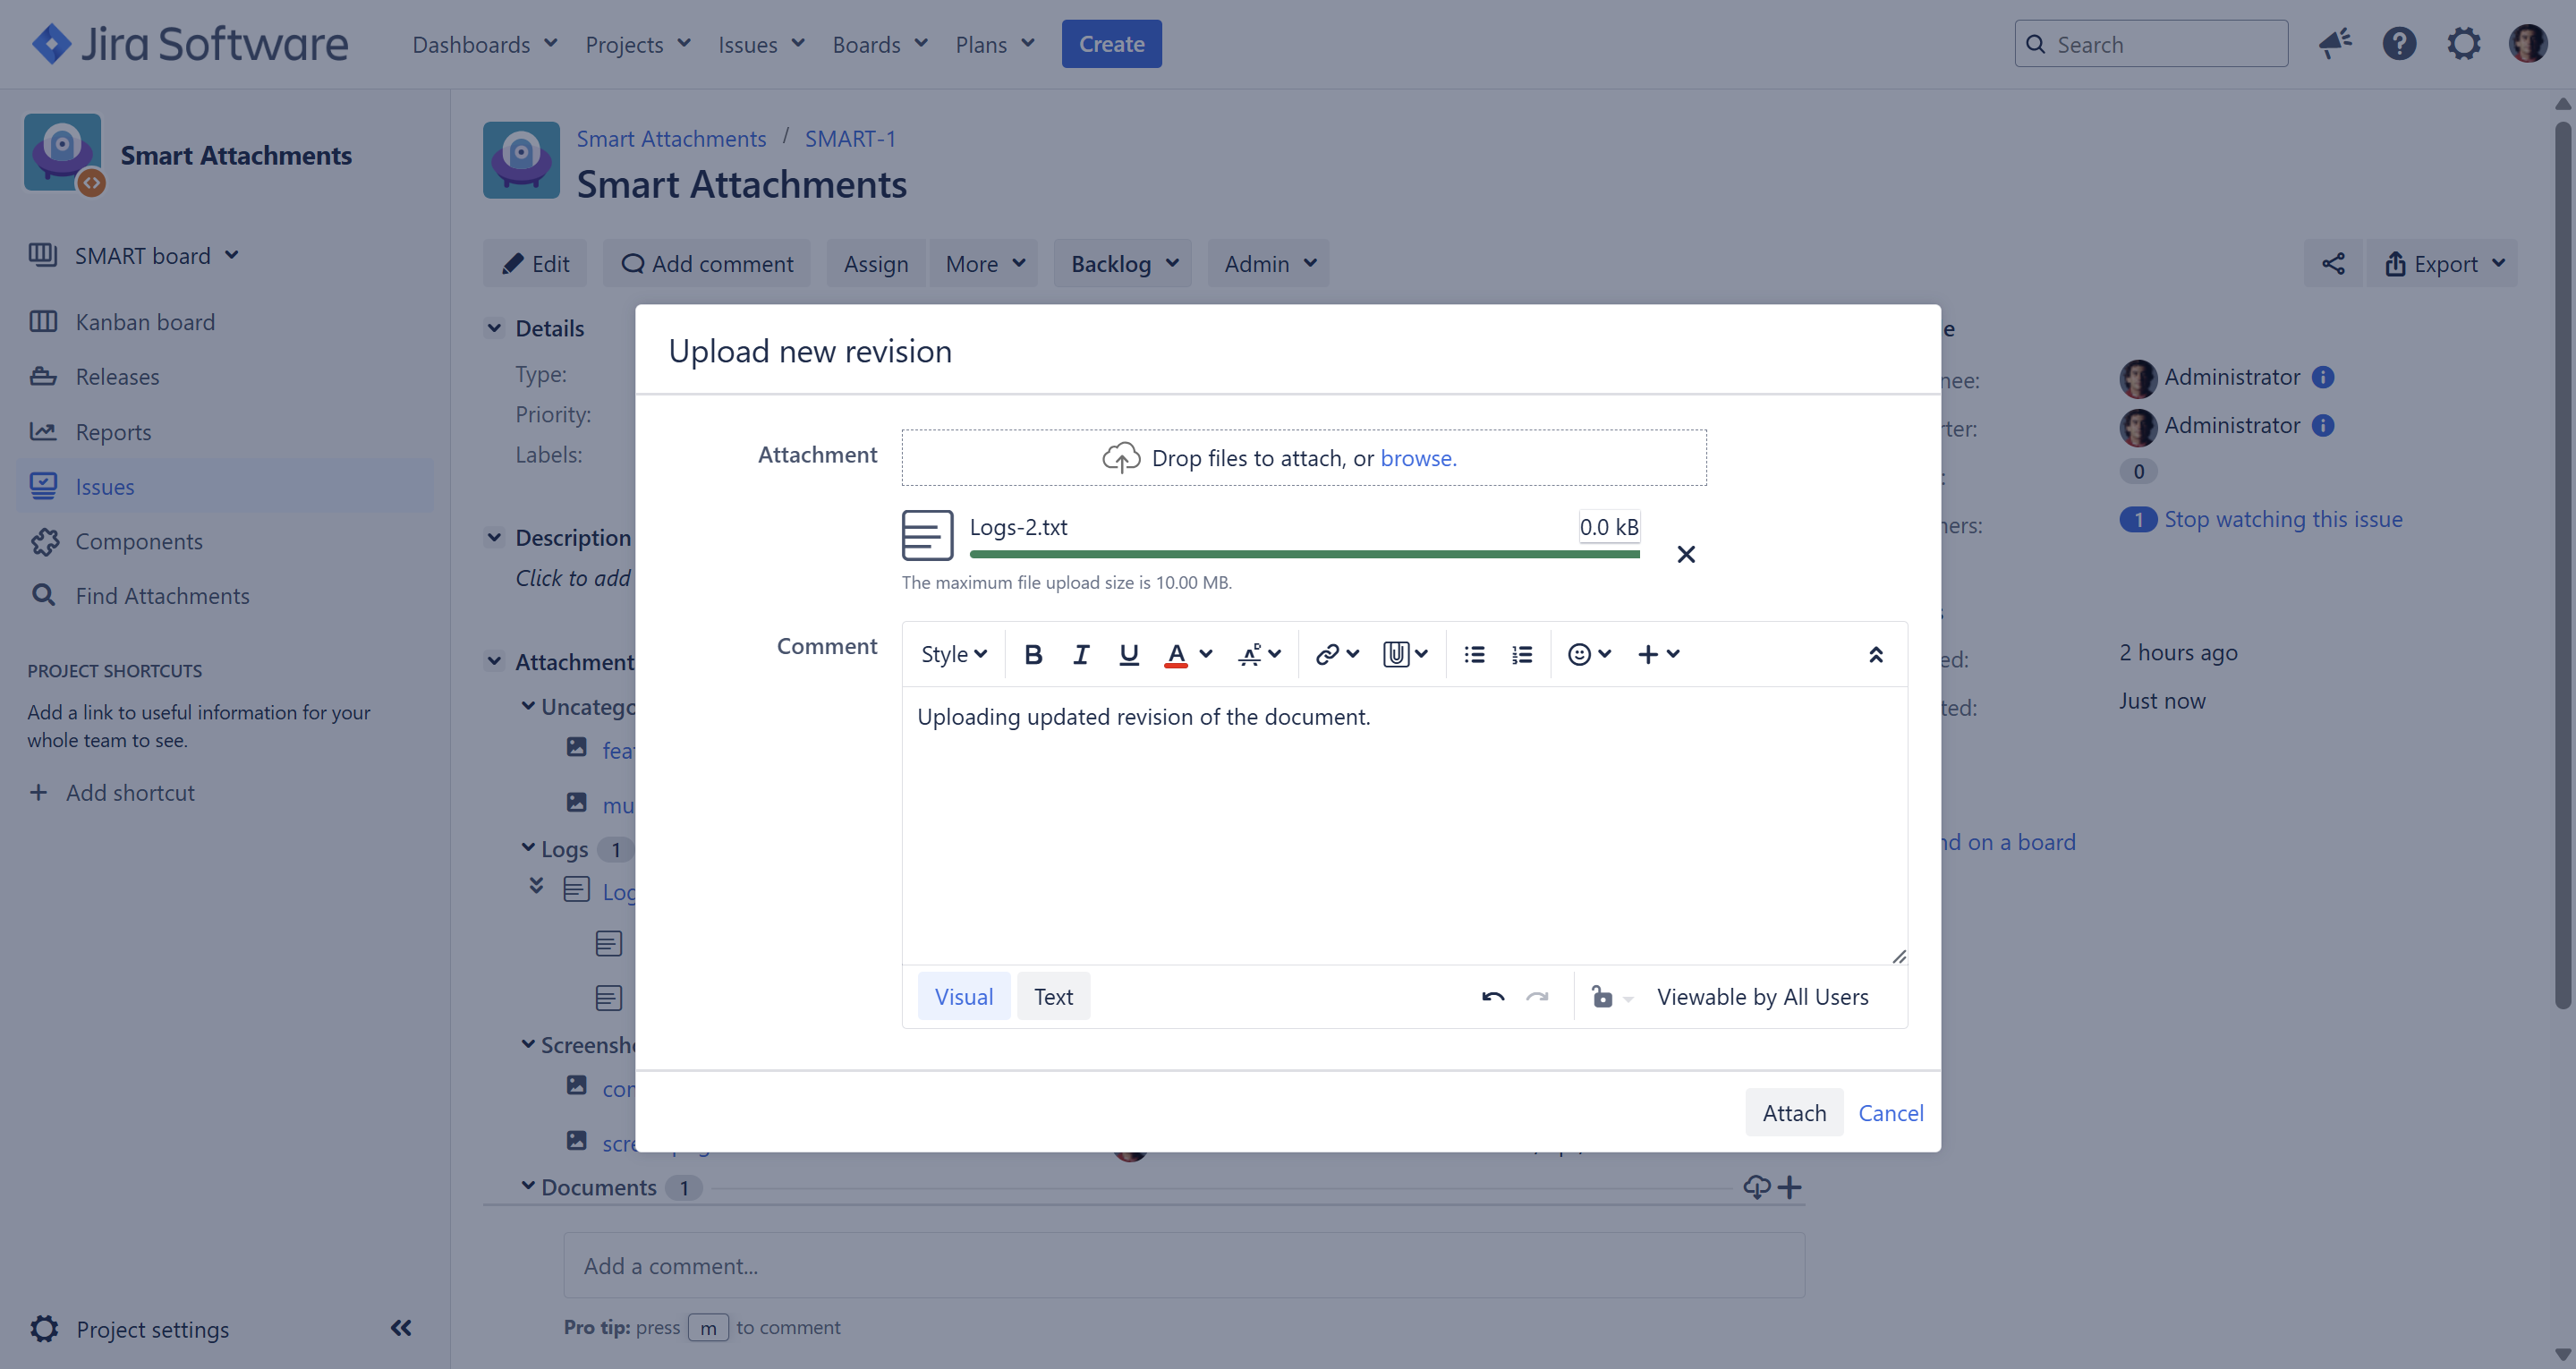Image resolution: width=2576 pixels, height=1369 pixels.
Task: Remove the Logs-2.txt attachment
Action: (1686, 554)
